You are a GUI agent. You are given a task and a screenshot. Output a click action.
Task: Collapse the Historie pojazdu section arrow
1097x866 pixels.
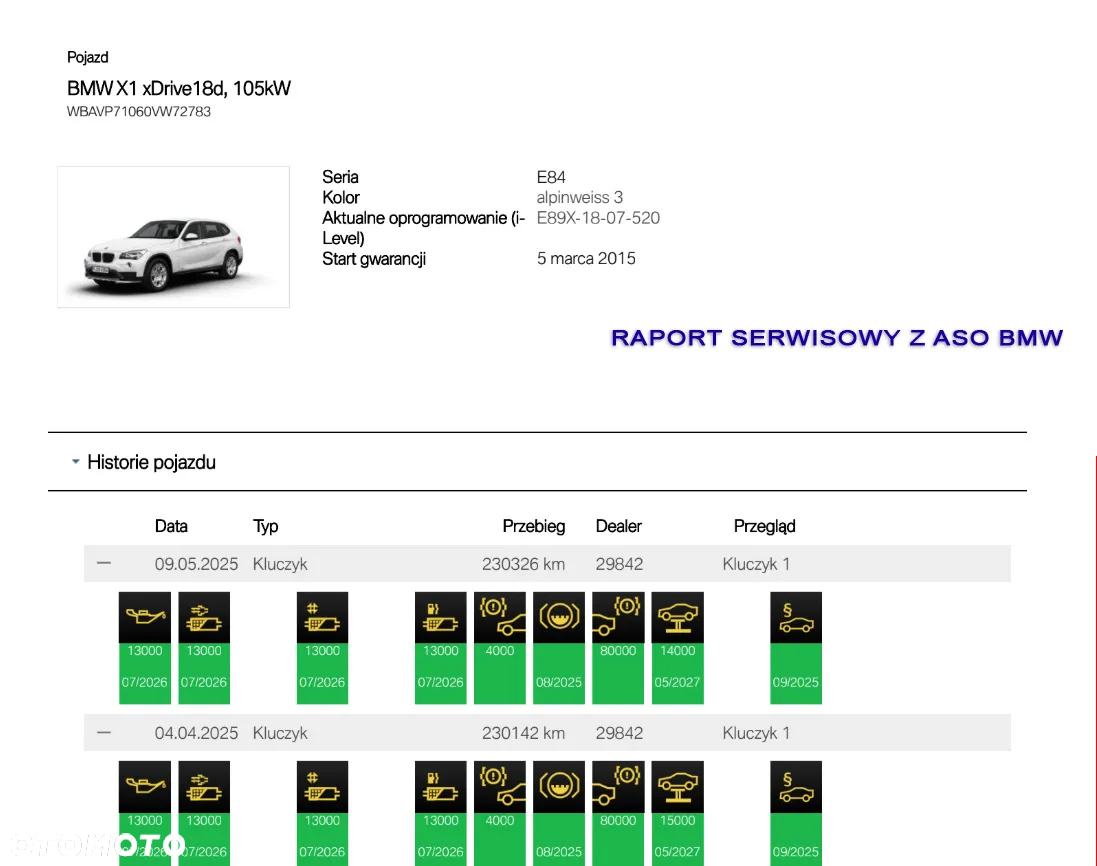tap(76, 462)
